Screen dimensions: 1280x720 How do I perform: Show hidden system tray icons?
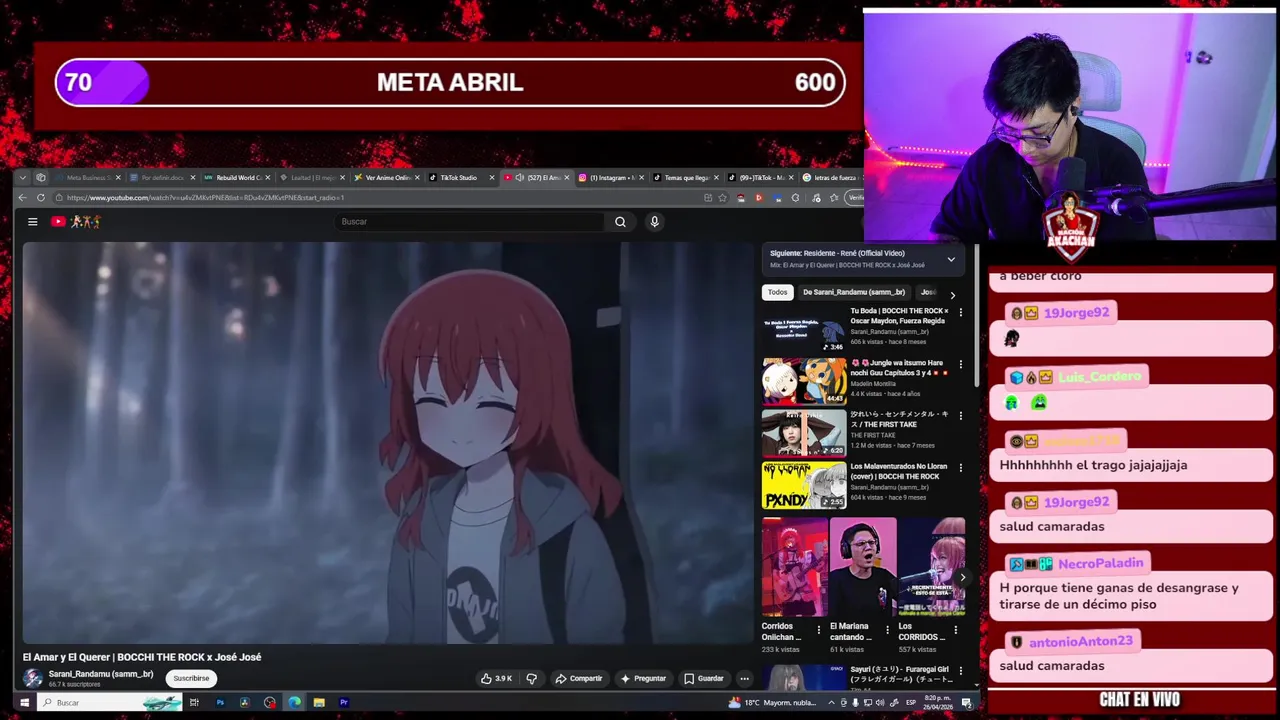point(830,703)
